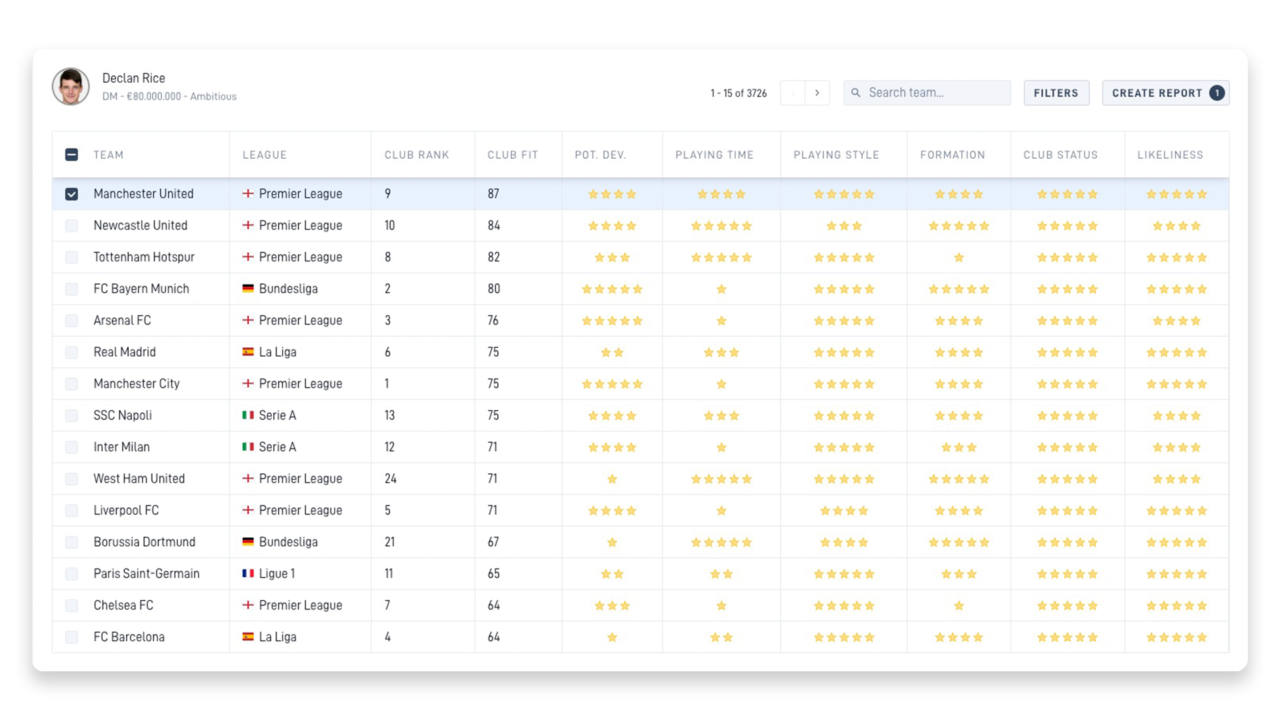The image size is (1280, 720).
Task: Click Manchester United club fit 87
Action: pyautogui.click(x=493, y=194)
